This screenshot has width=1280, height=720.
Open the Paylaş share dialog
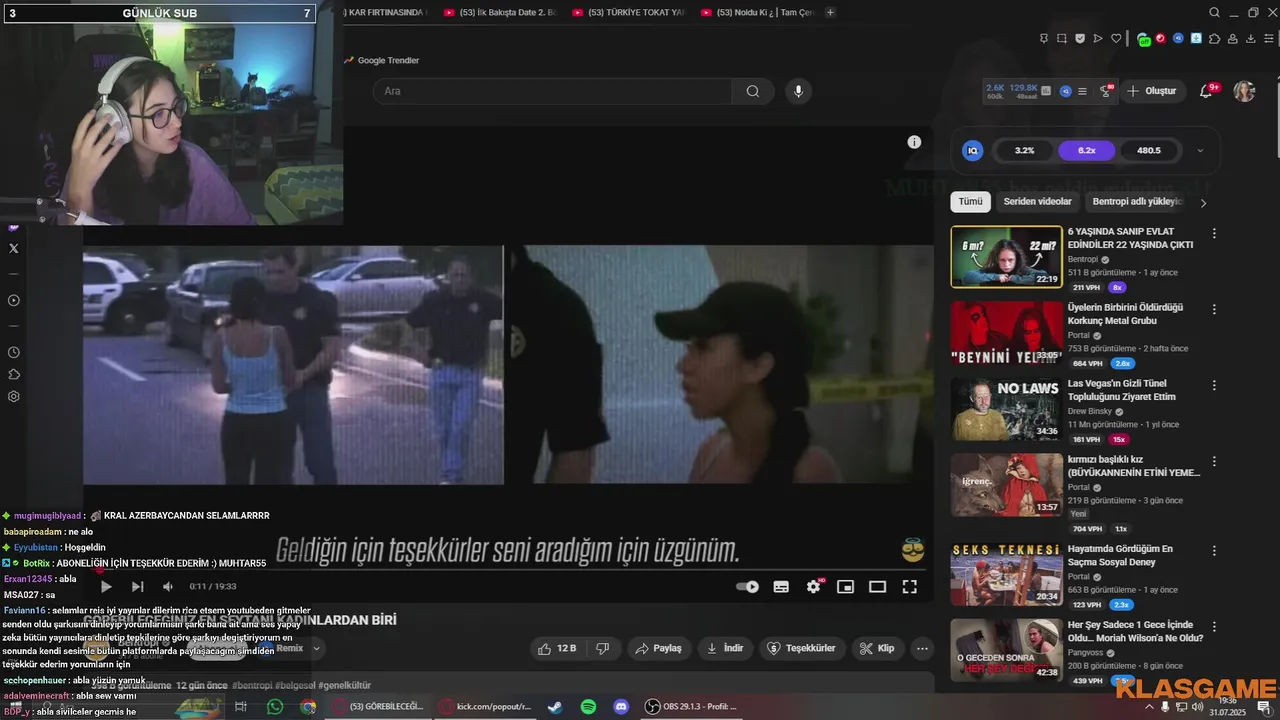(658, 648)
